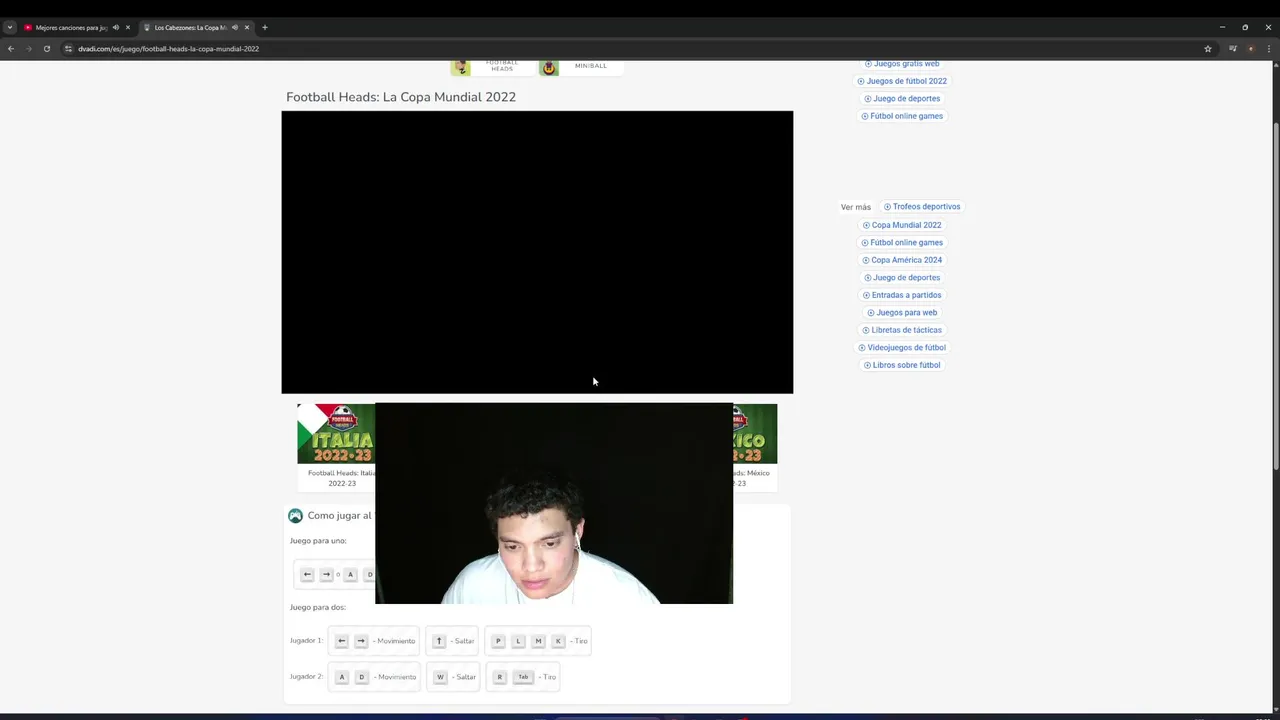
Task: Open Juegos de fútbol 2022 link
Action: pyautogui.click(x=902, y=81)
